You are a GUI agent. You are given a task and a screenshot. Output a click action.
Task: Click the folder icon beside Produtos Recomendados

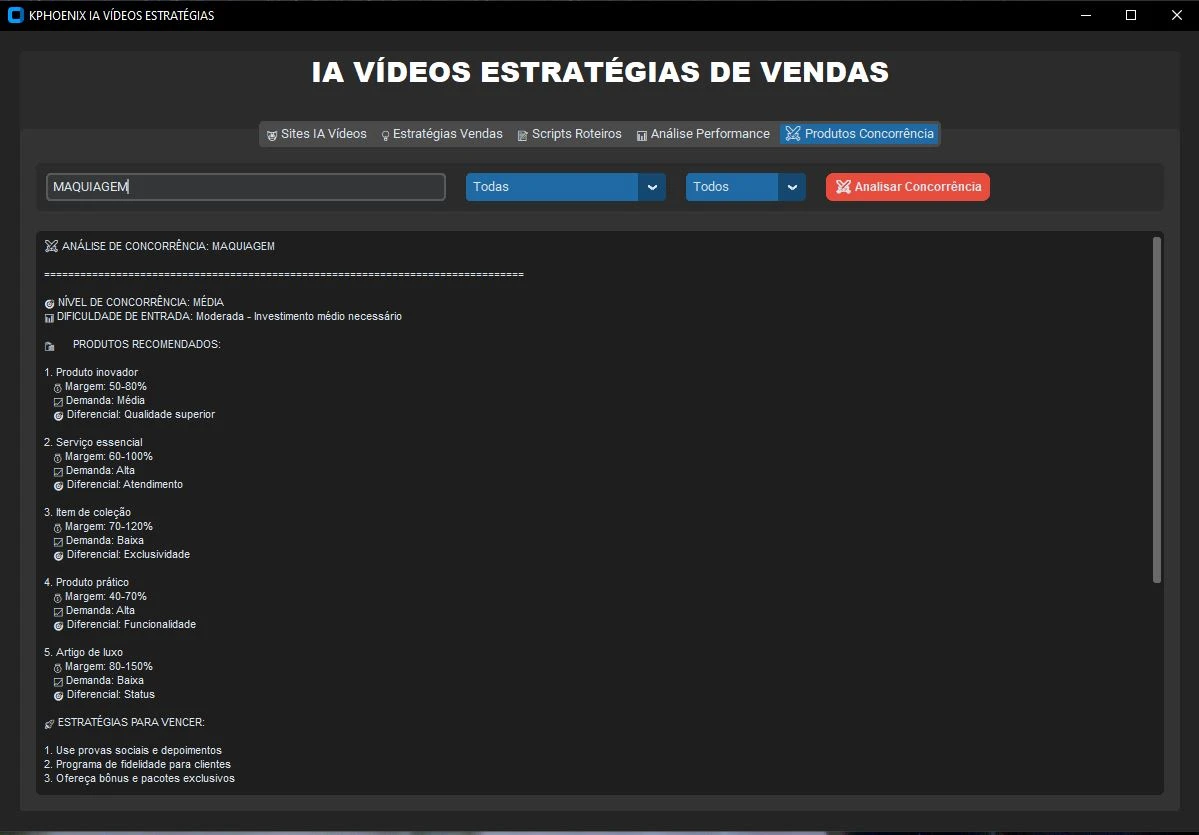tap(50, 346)
